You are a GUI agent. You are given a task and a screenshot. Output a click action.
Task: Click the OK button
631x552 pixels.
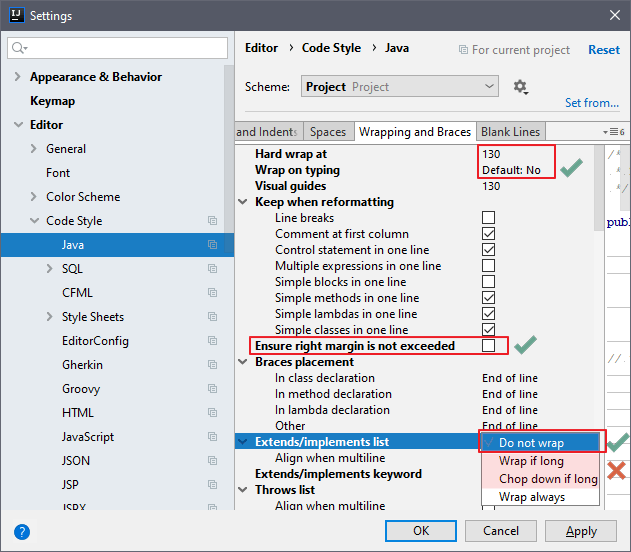(x=421, y=531)
